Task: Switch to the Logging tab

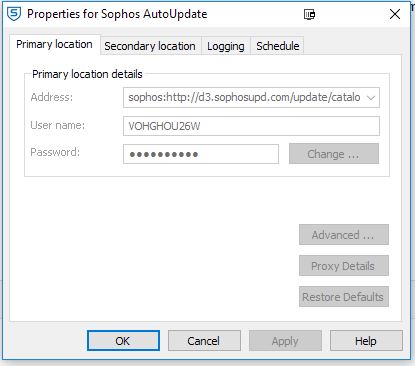Action: coord(226,46)
